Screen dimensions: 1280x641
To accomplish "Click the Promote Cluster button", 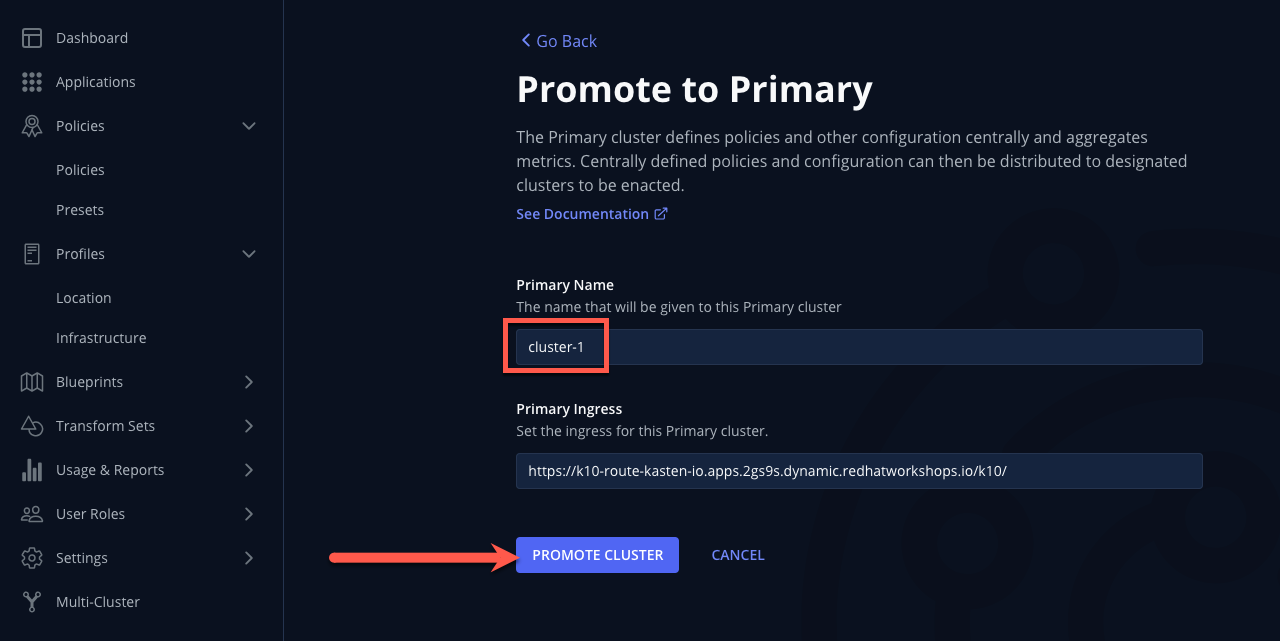I will pyautogui.click(x=597, y=555).
